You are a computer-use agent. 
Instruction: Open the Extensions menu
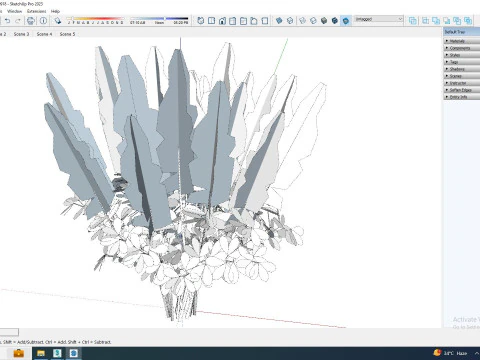tap(37, 11)
